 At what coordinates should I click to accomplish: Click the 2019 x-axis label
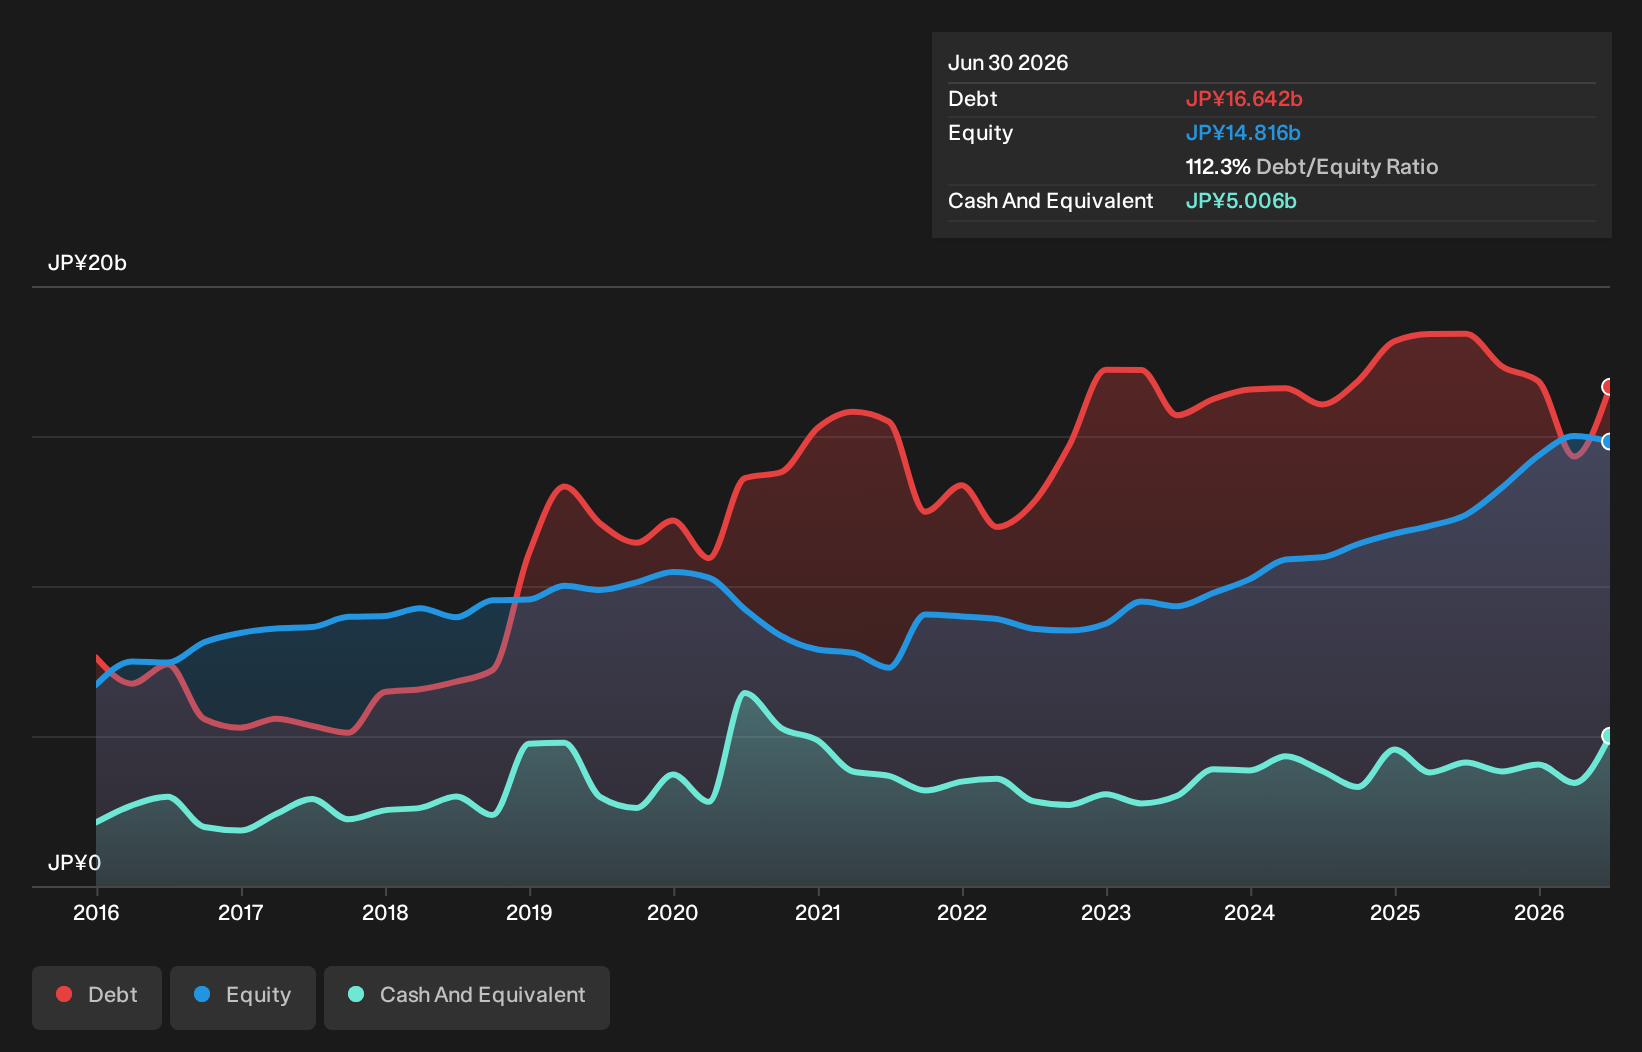(529, 913)
